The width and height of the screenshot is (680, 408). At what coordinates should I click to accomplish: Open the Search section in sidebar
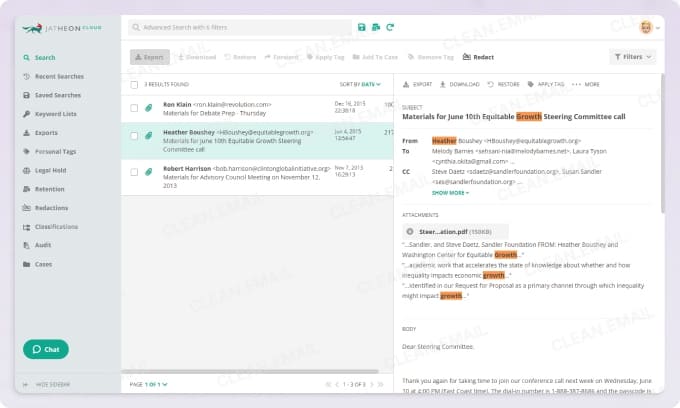point(45,58)
